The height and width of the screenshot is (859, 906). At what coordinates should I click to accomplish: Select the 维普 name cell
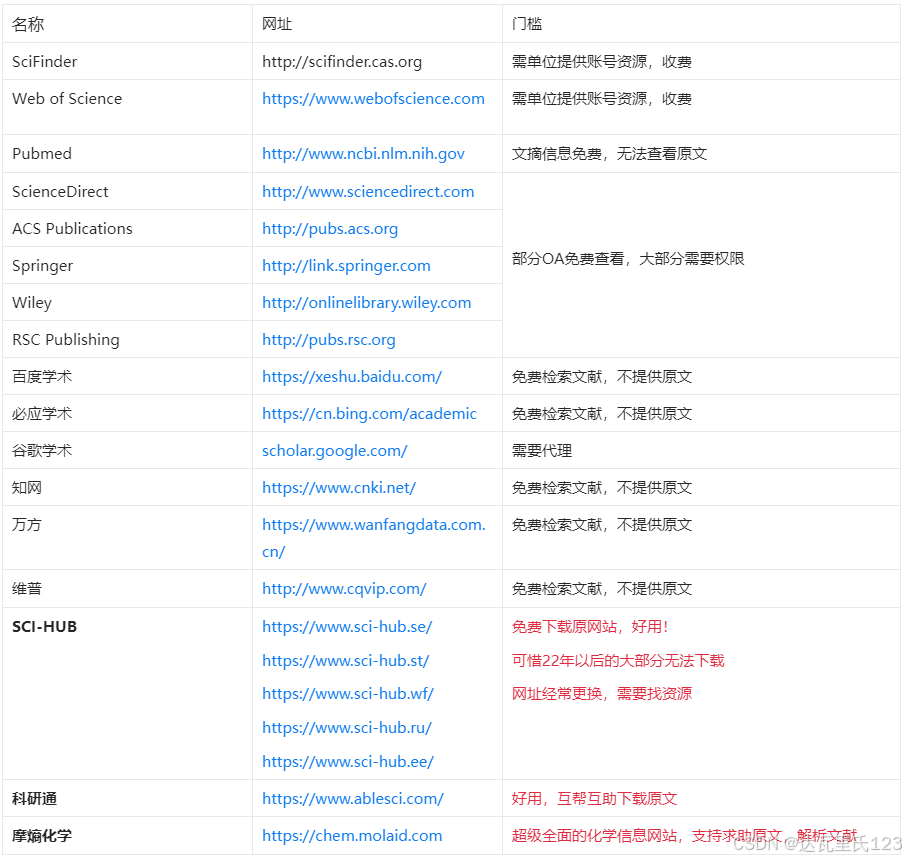(127, 589)
